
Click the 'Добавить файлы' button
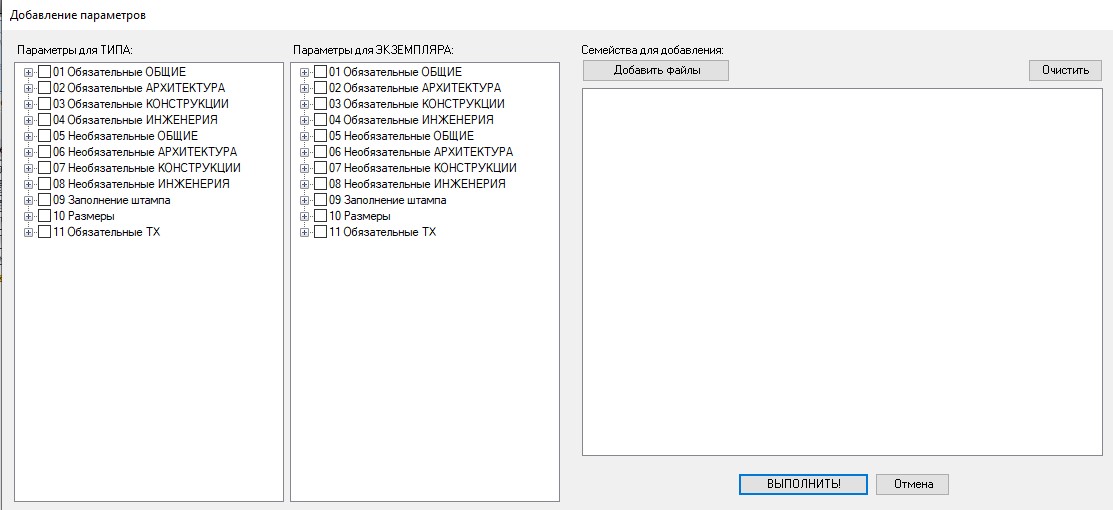pos(656,70)
